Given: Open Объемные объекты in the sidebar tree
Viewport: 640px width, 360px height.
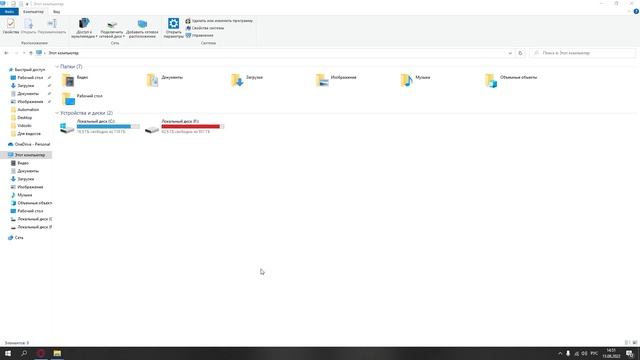Looking at the screenshot, I should click(31, 203).
